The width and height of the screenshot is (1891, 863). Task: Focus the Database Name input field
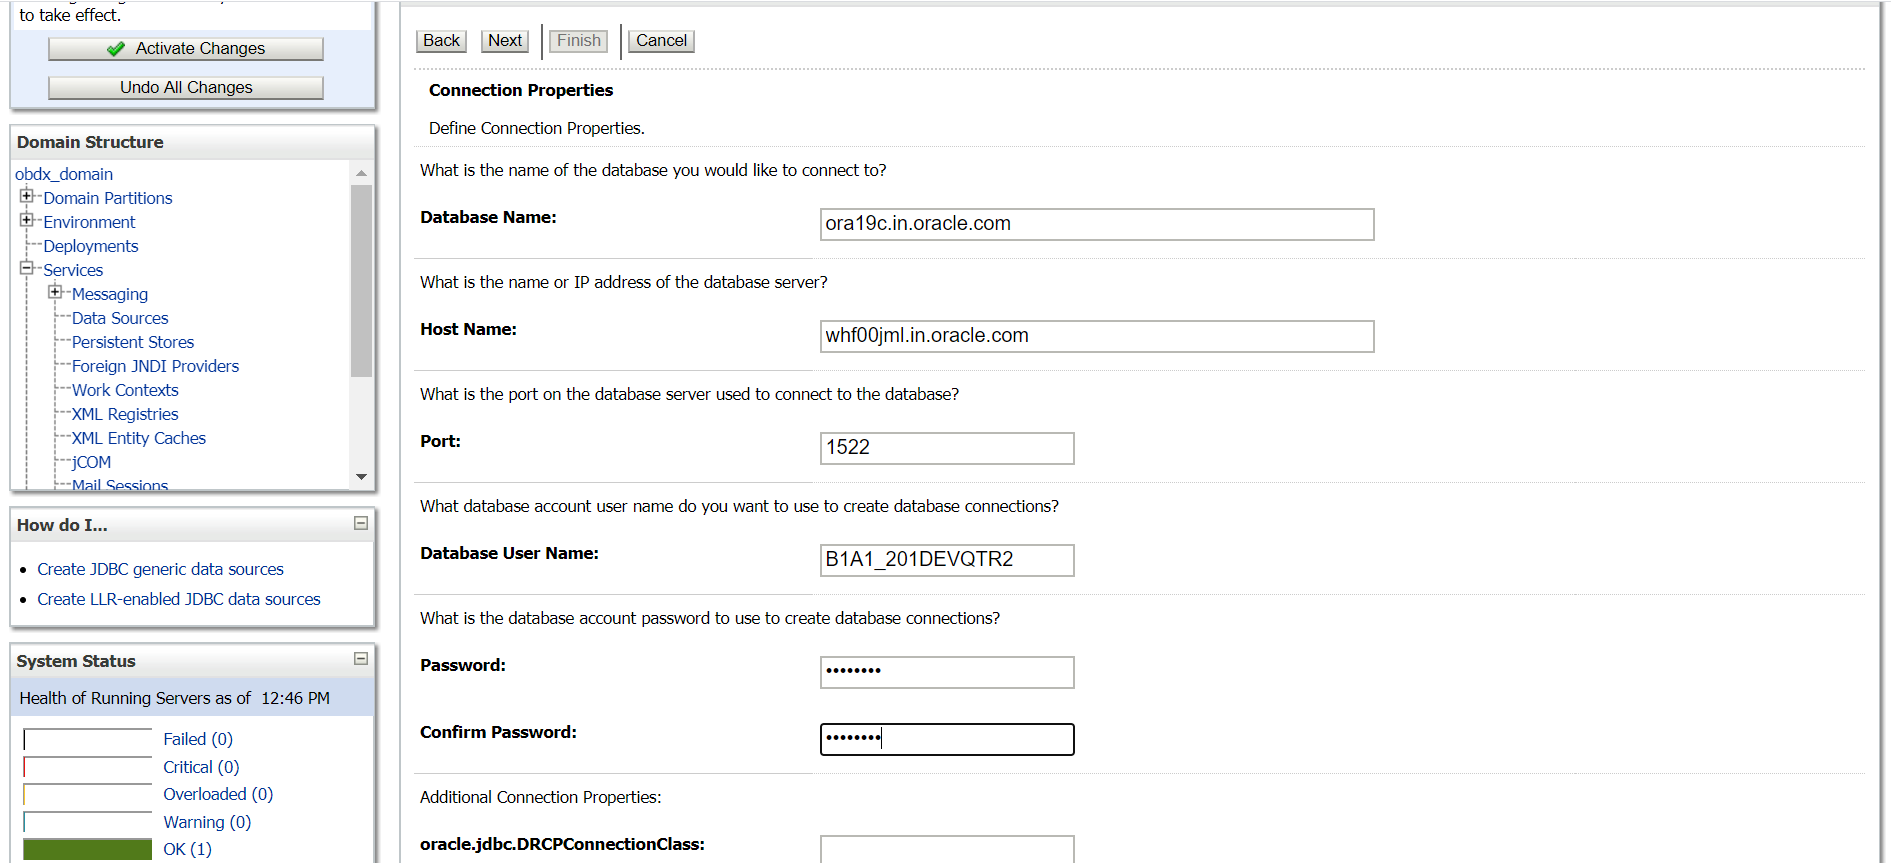[x=1097, y=224]
